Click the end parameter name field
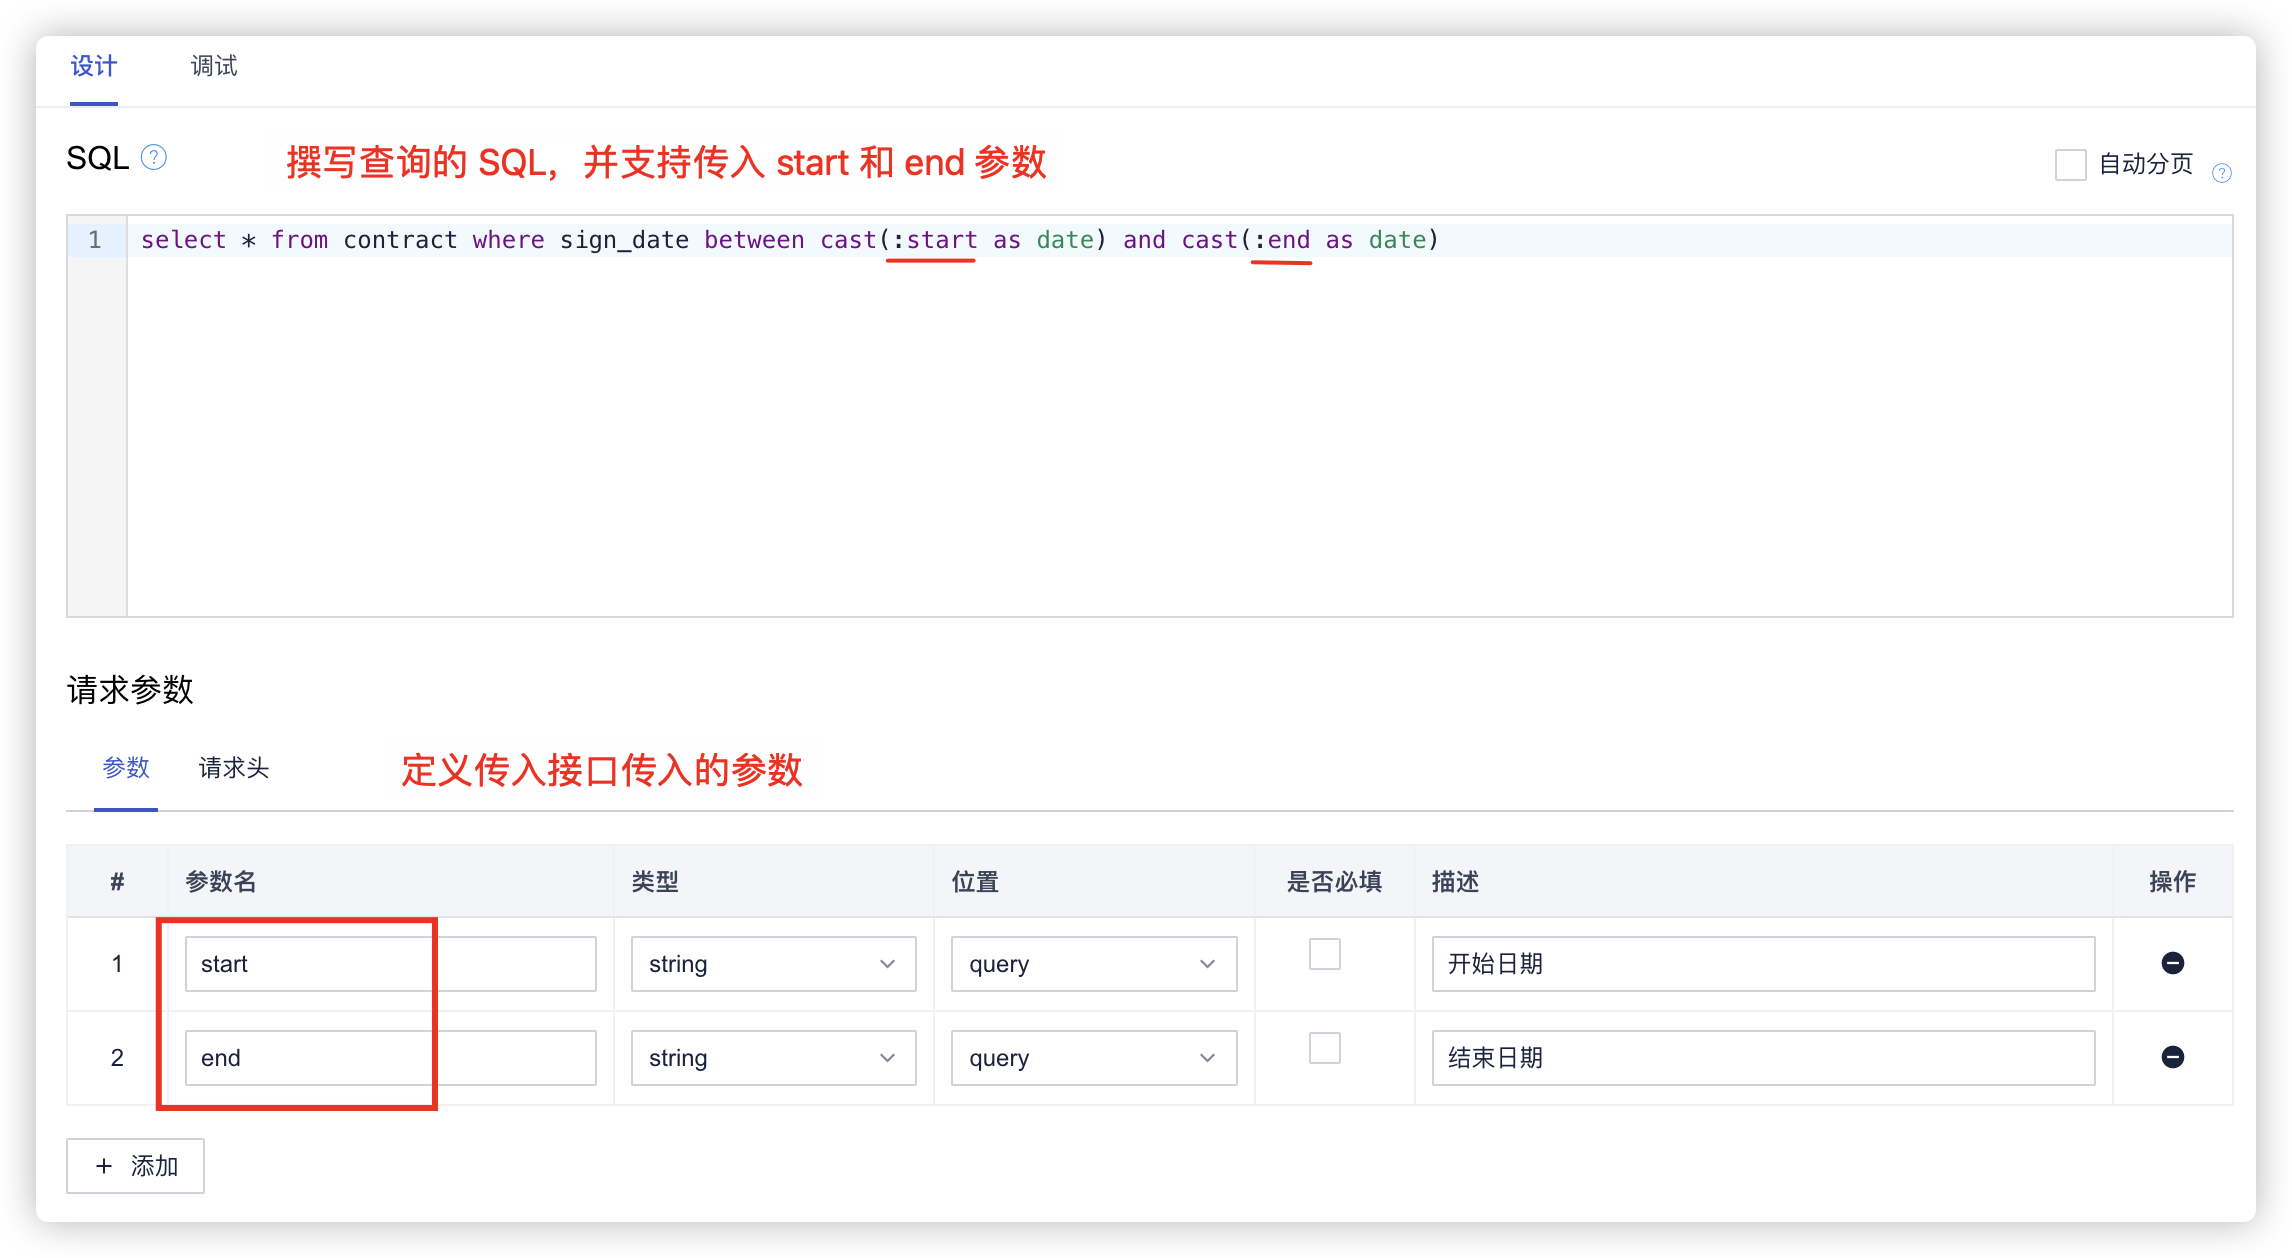The width and height of the screenshot is (2292, 1258). 390,1058
